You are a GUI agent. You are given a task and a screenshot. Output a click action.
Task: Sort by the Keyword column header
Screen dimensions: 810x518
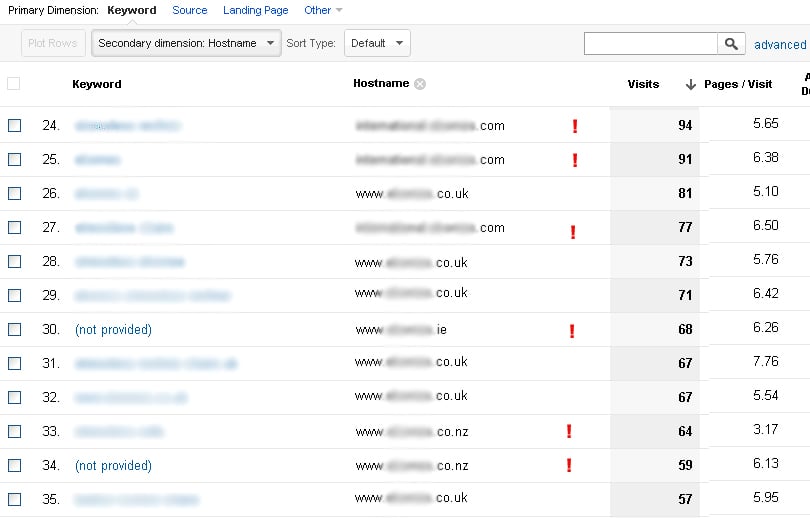pyautogui.click(x=97, y=84)
